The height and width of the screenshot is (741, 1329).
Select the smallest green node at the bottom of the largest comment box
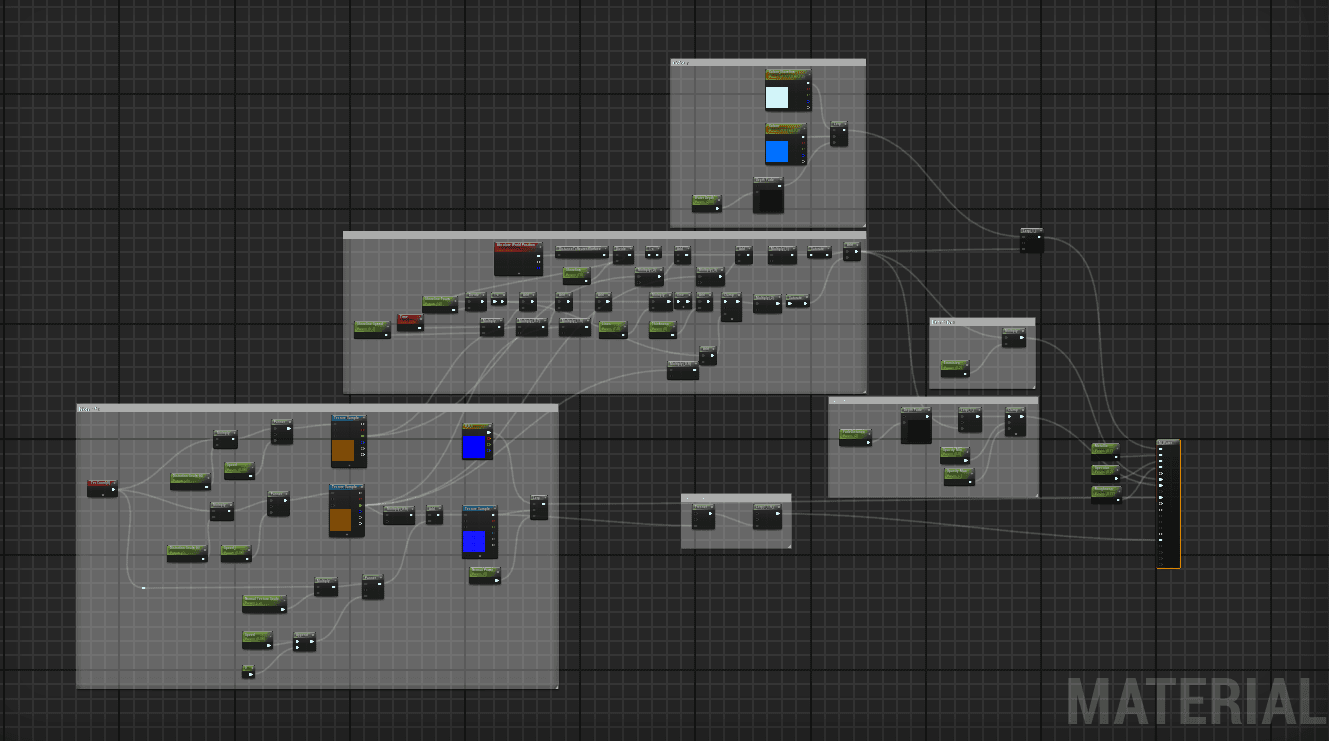pos(248,671)
